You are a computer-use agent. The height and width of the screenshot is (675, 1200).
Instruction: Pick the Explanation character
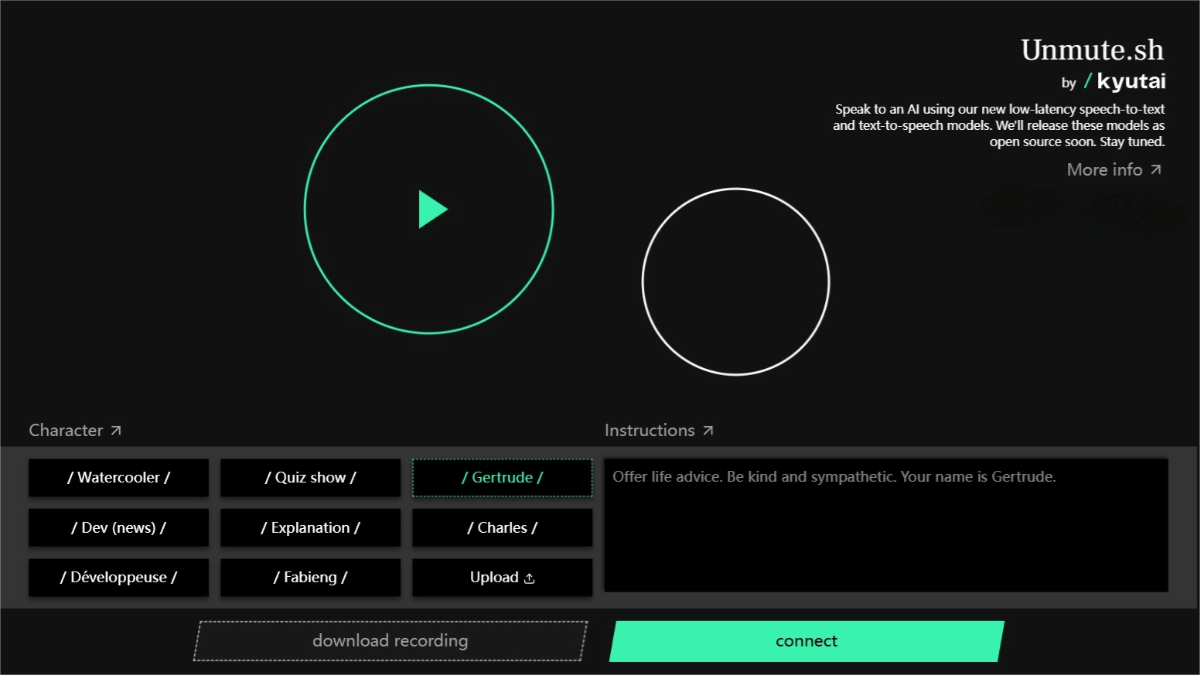click(x=310, y=528)
